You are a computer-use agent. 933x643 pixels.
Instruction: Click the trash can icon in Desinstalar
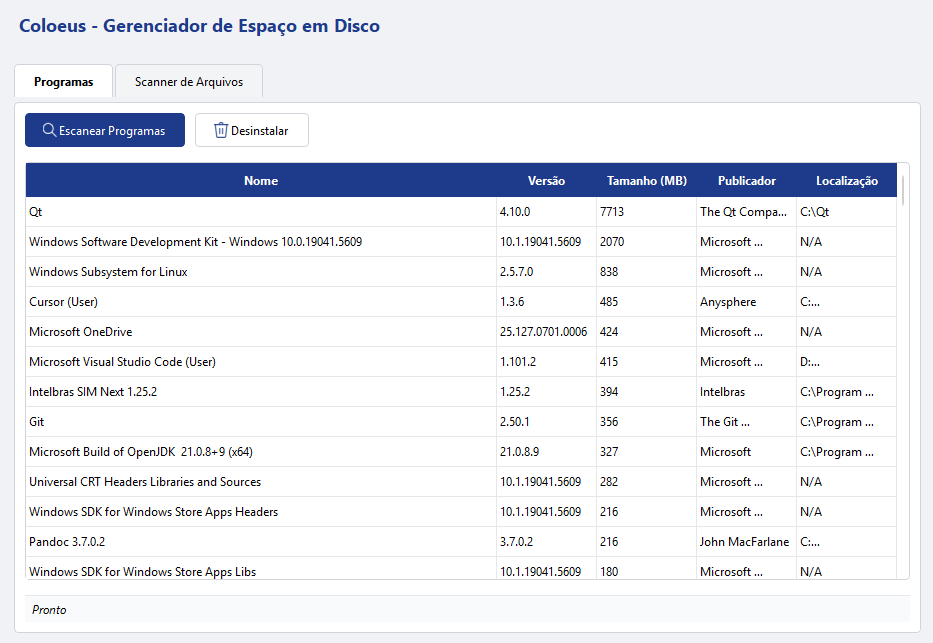pyautogui.click(x=221, y=130)
